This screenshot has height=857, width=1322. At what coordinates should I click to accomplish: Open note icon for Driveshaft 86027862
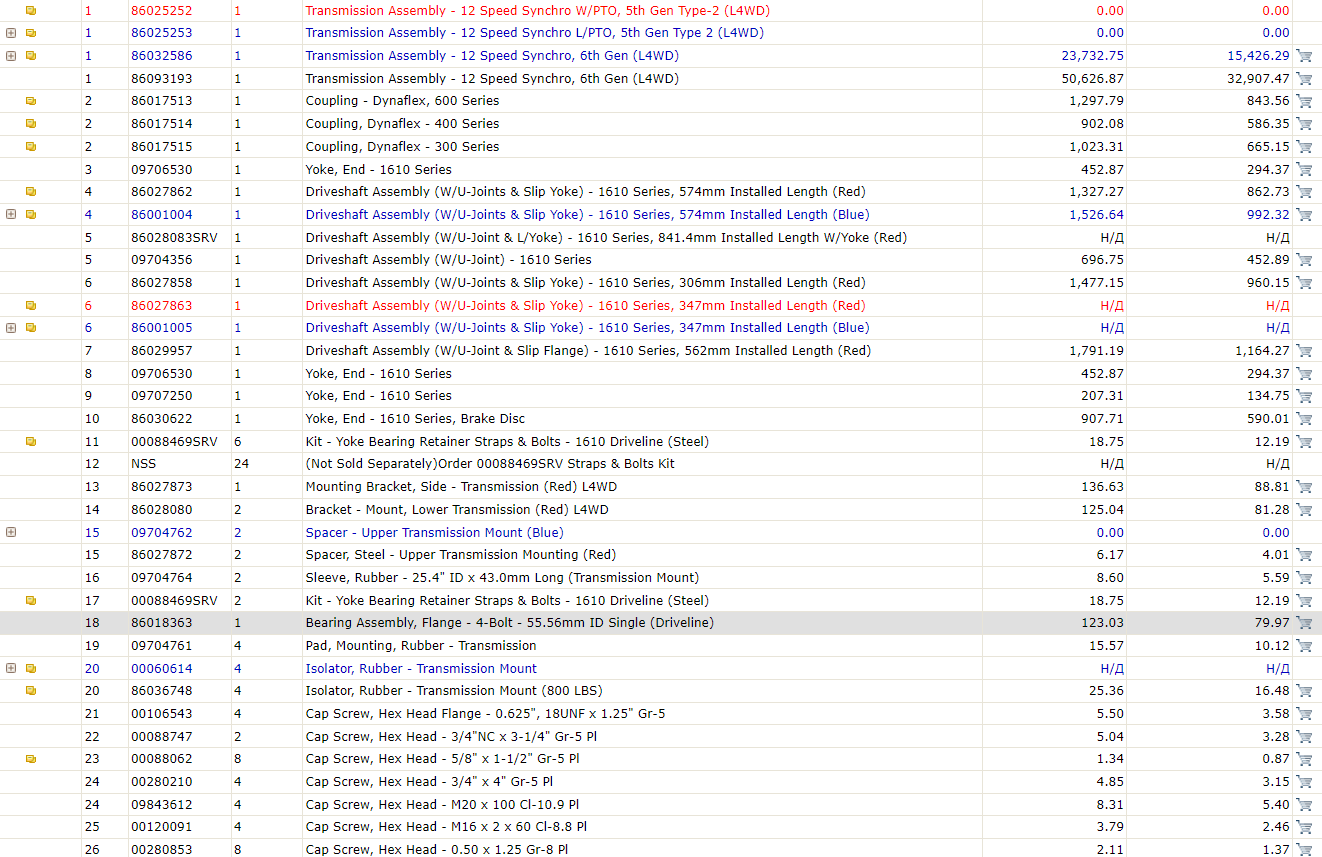31,192
